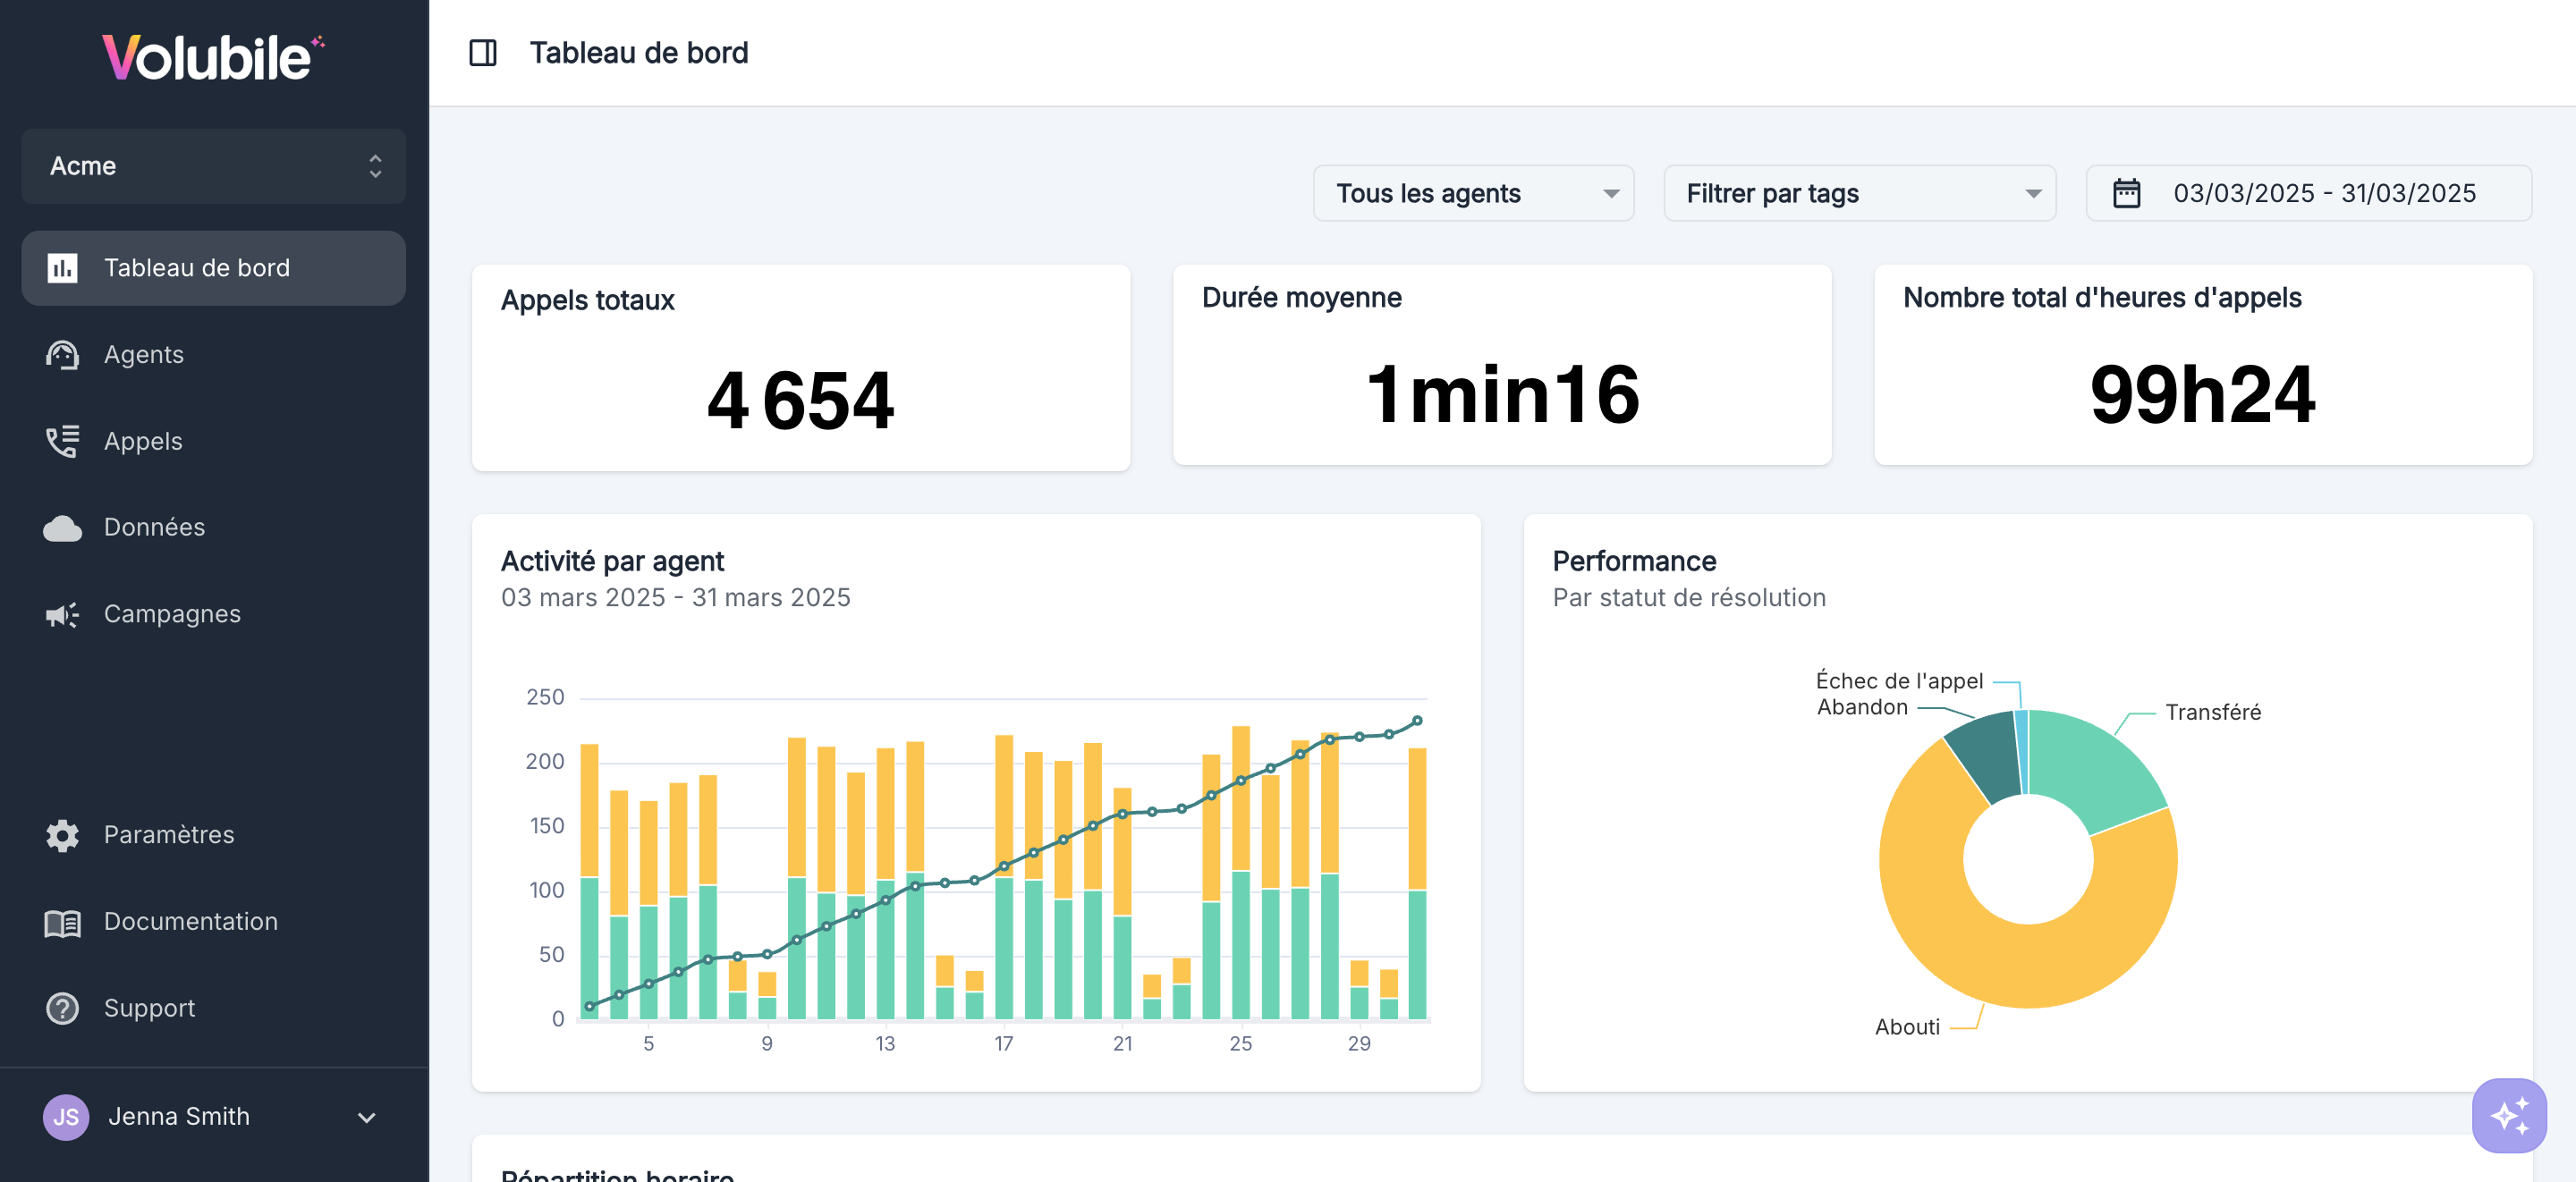
Task: Click the Documentation link text
Action: click(191, 922)
